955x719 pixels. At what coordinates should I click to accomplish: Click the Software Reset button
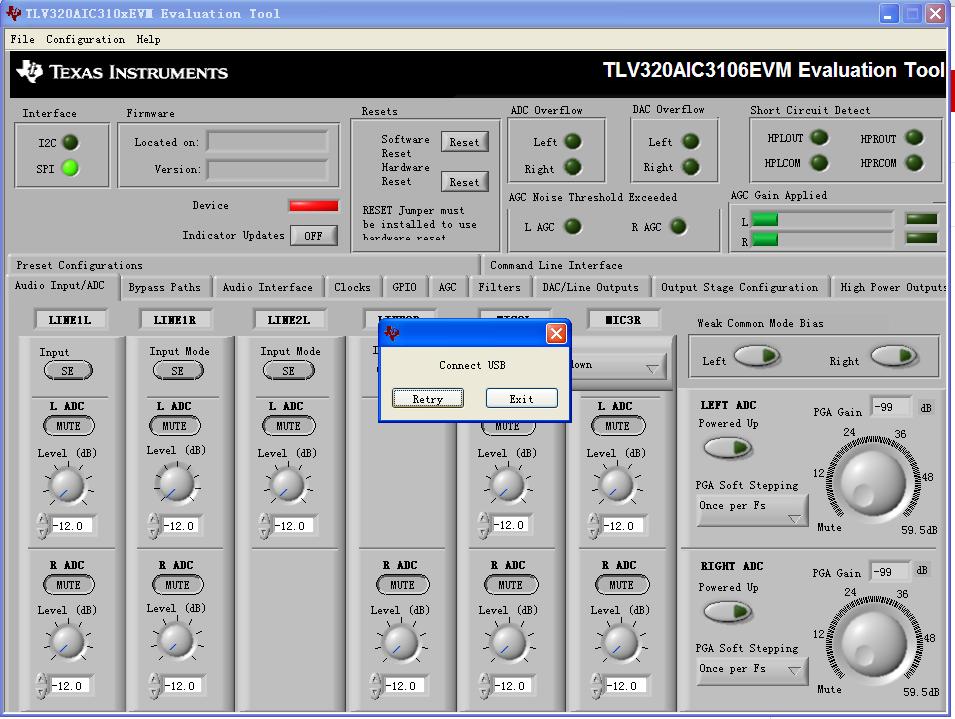coord(464,142)
